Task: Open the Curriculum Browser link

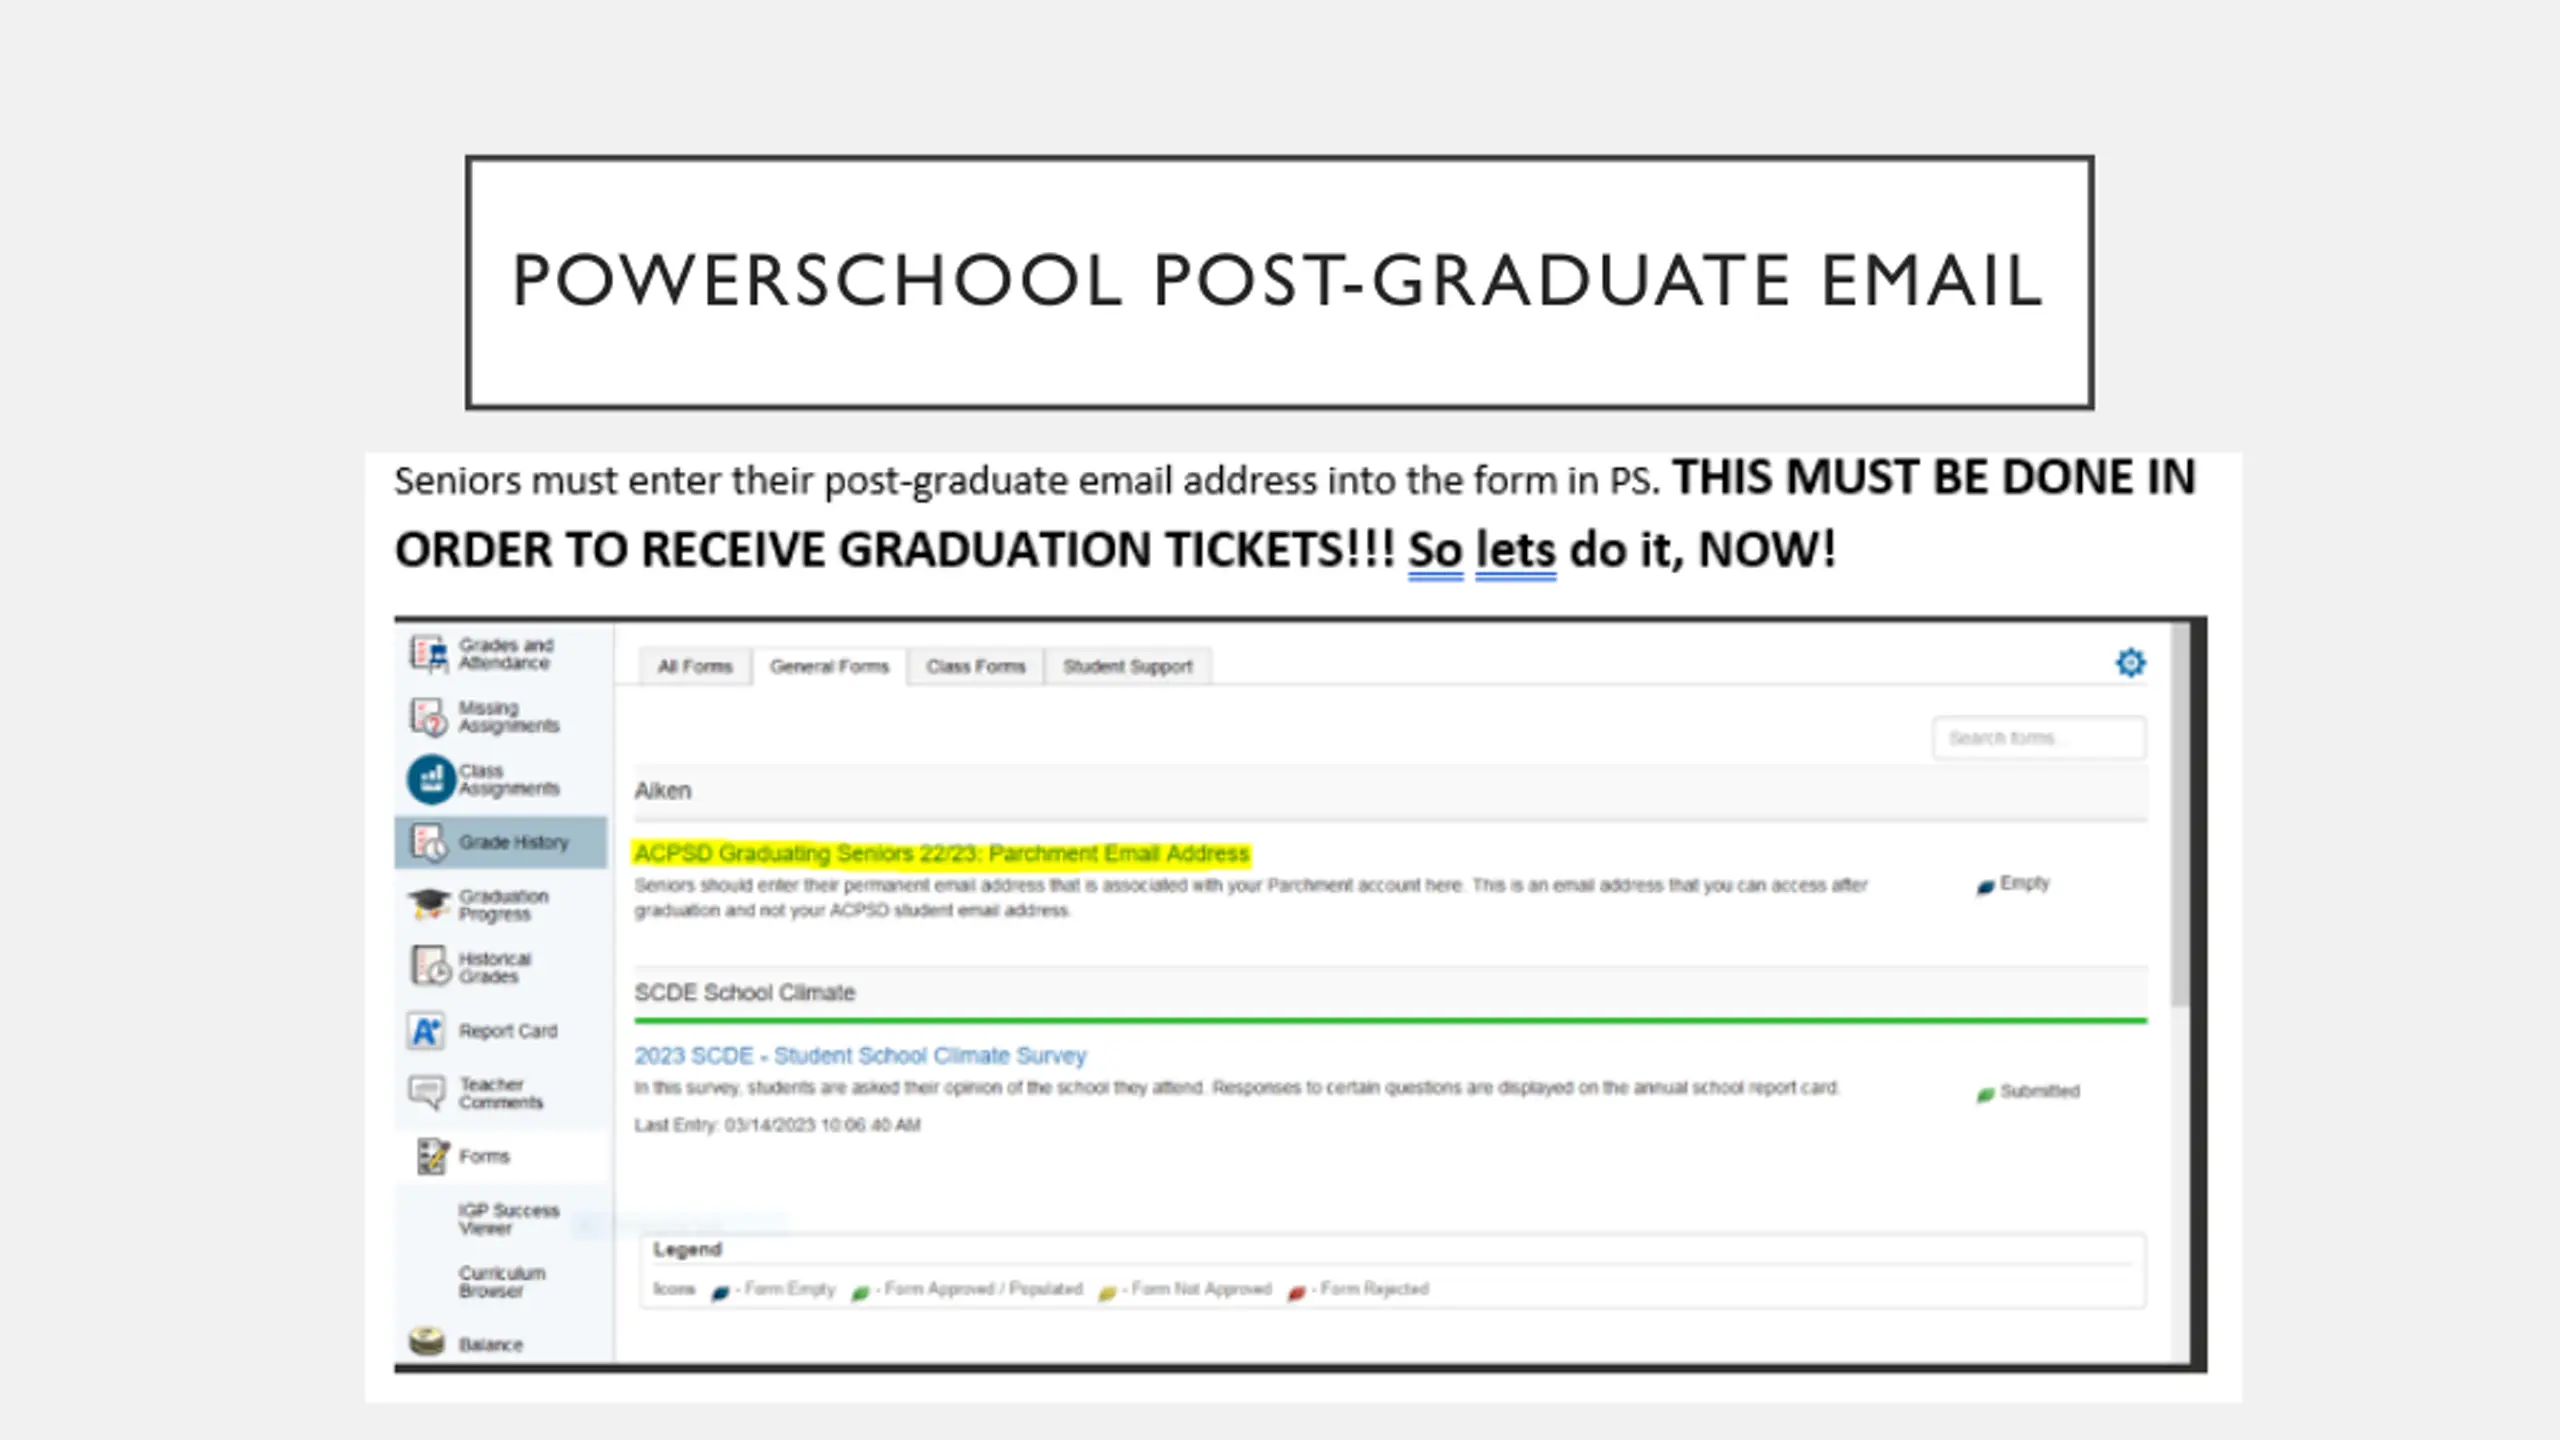Action: pyautogui.click(x=502, y=1282)
